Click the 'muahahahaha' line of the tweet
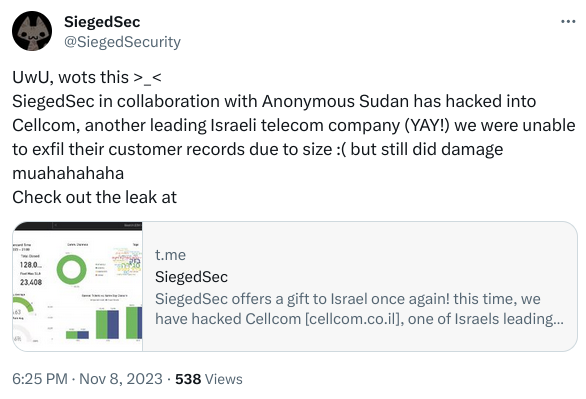This screenshot has height=399, width=586. point(68,173)
